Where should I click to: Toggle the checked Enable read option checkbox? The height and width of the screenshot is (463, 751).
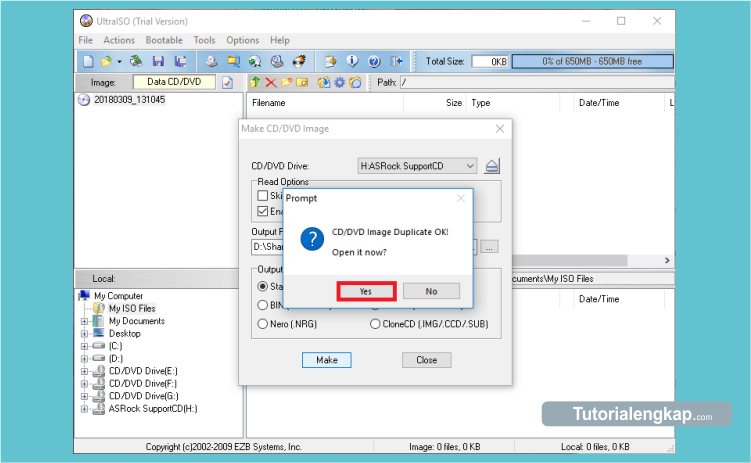click(x=262, y=211)
